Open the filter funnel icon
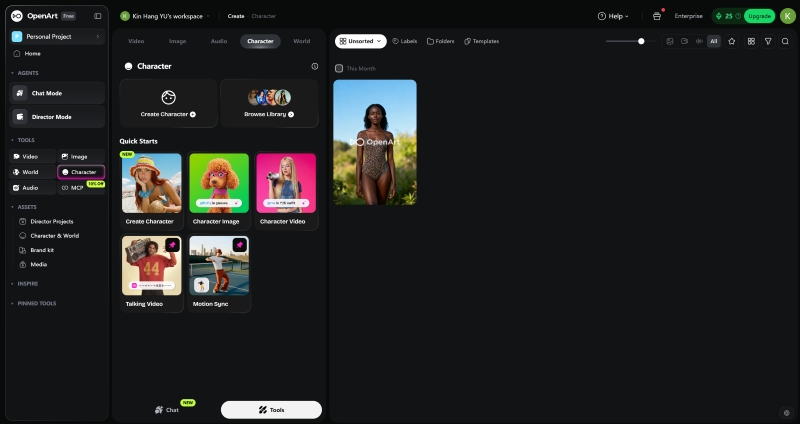800x424 pixels. 768,41
